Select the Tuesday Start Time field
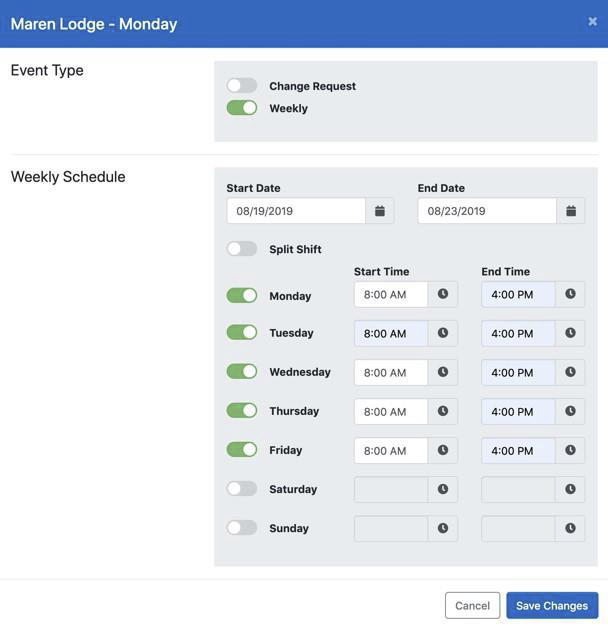This screenshot has width=608, height=629. tap(391, 333)
